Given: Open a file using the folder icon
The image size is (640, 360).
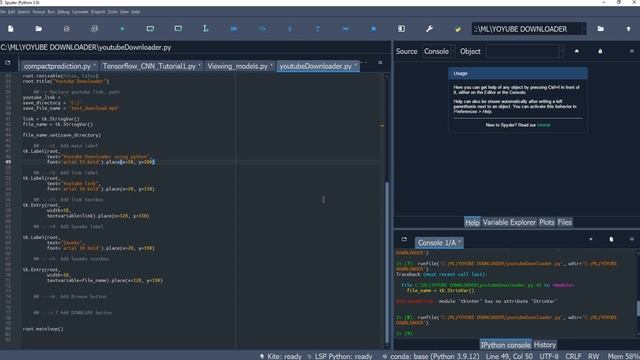Looking at the screenshot, I should point(38,29).
